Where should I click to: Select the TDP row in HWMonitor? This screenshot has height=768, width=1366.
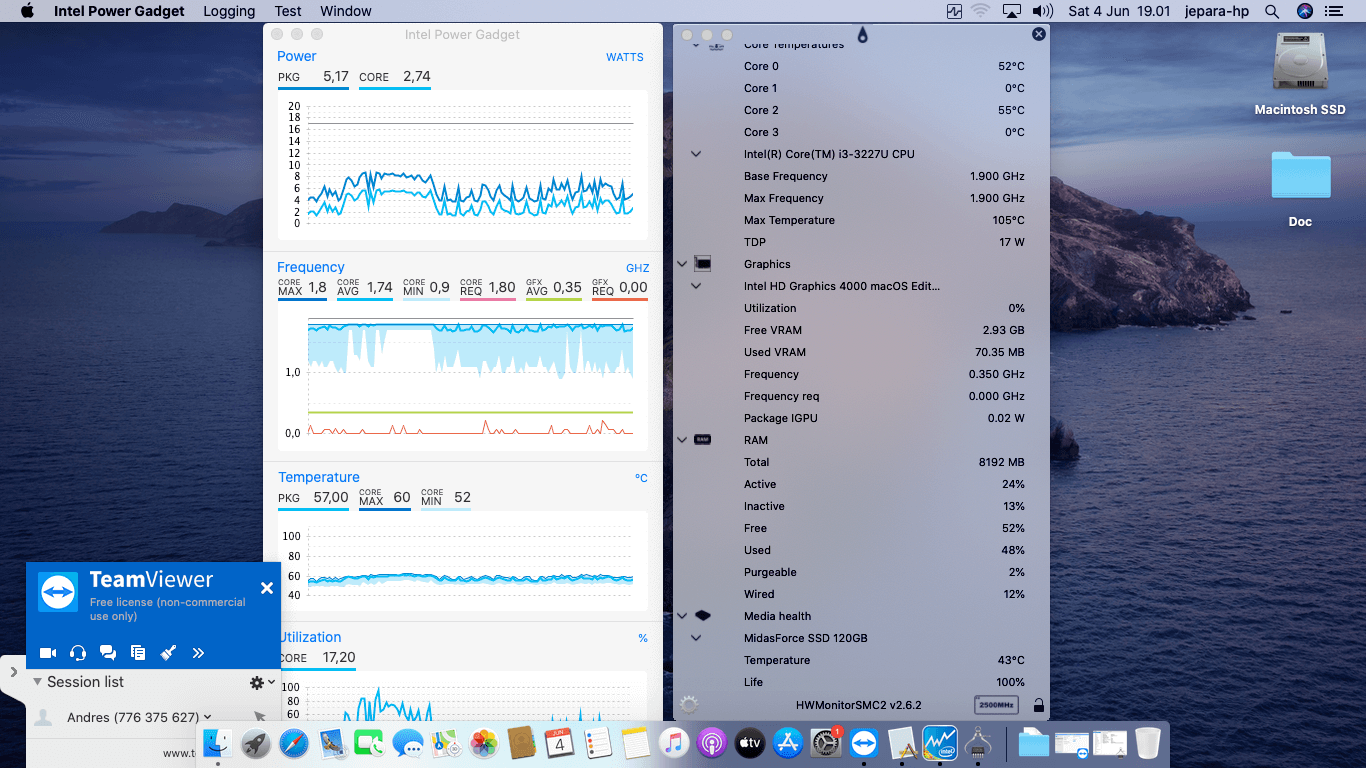coord(861,242)
